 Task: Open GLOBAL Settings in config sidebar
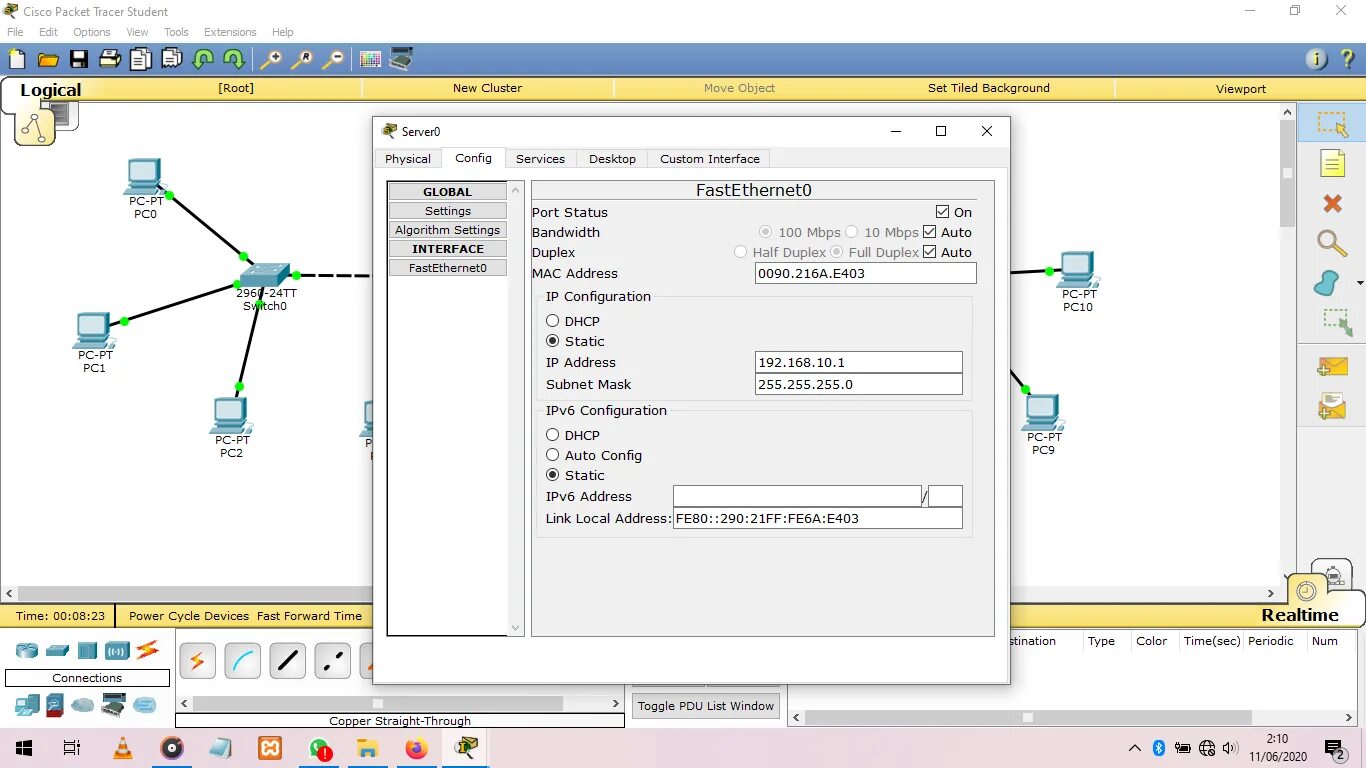(448, 211)
